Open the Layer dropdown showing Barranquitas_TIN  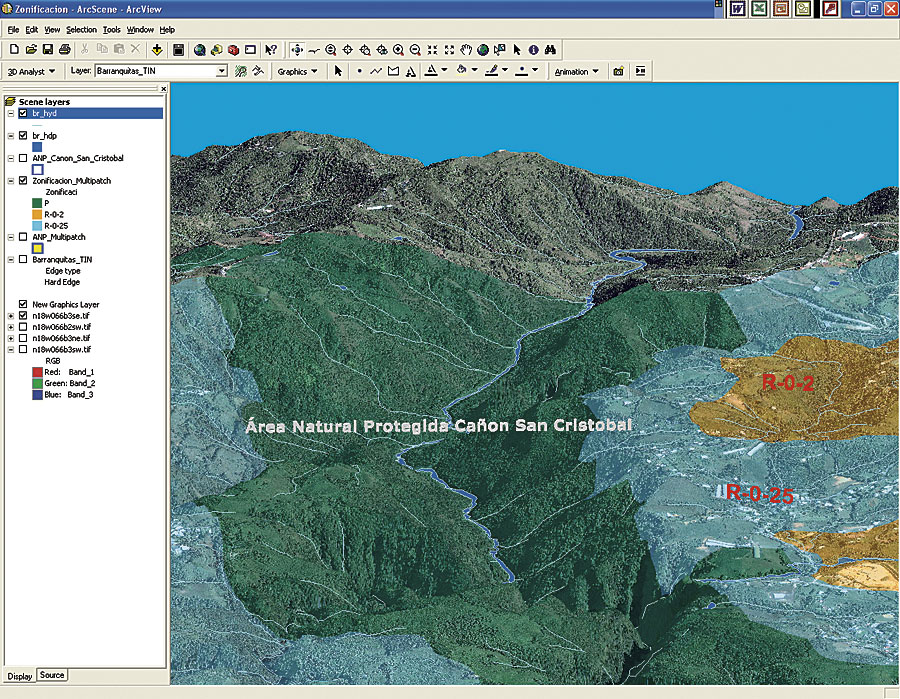(222, 71)
